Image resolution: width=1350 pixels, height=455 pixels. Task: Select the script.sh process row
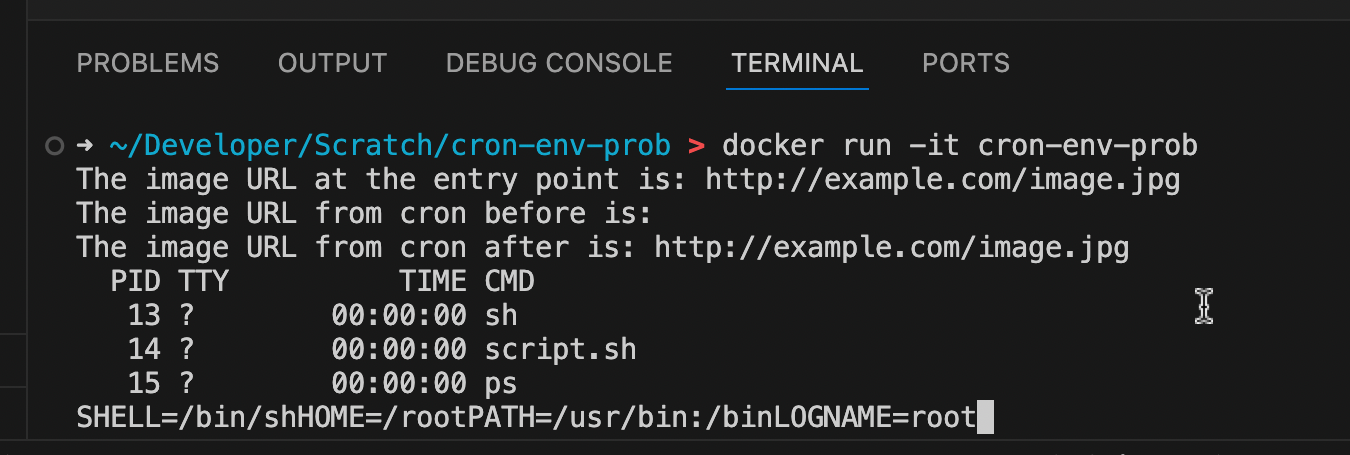click(x=382, y=350)
